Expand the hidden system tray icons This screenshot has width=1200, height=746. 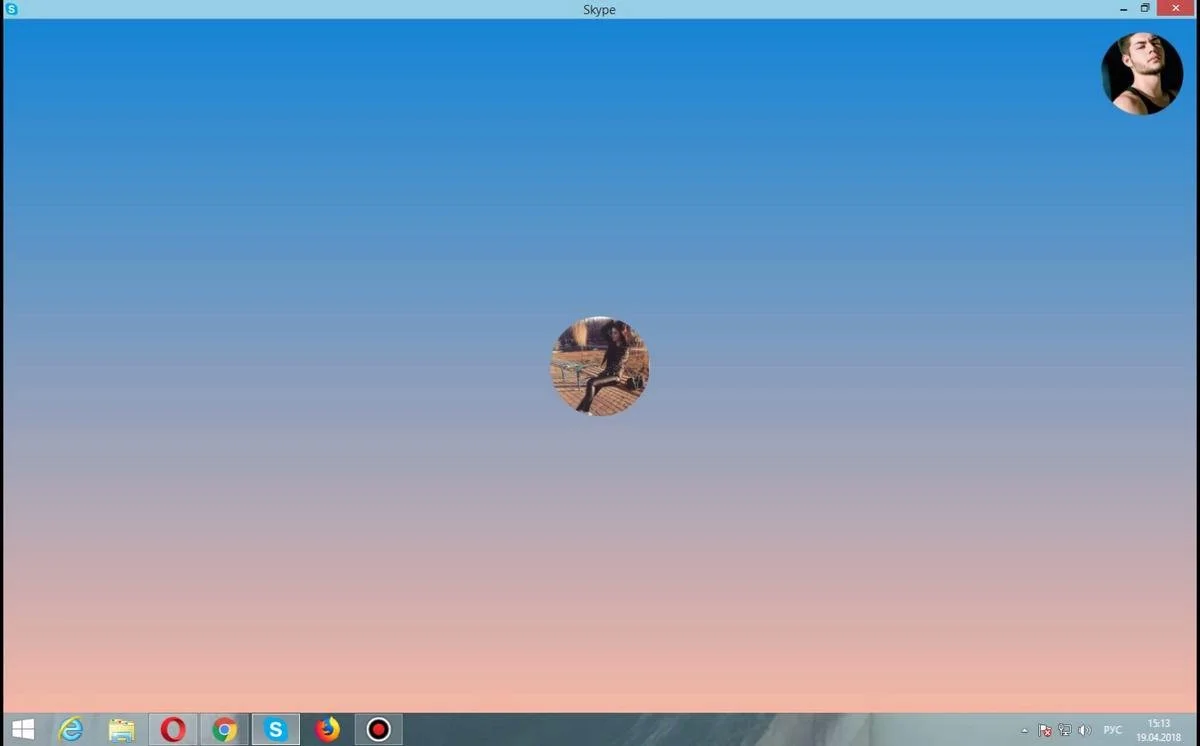click(x=1024, y=731)
